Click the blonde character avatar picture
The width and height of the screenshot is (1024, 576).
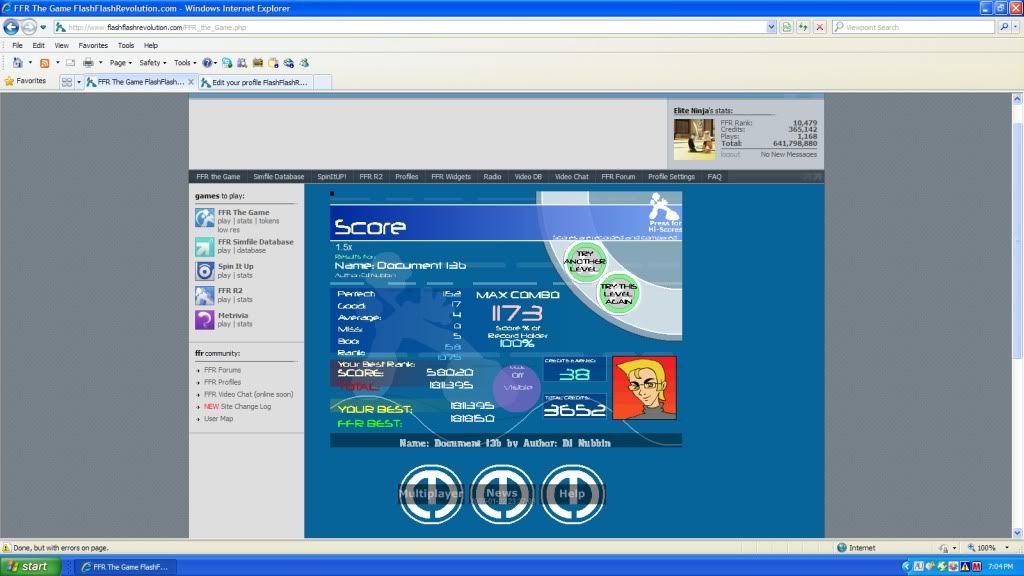(x=644, y=387)
